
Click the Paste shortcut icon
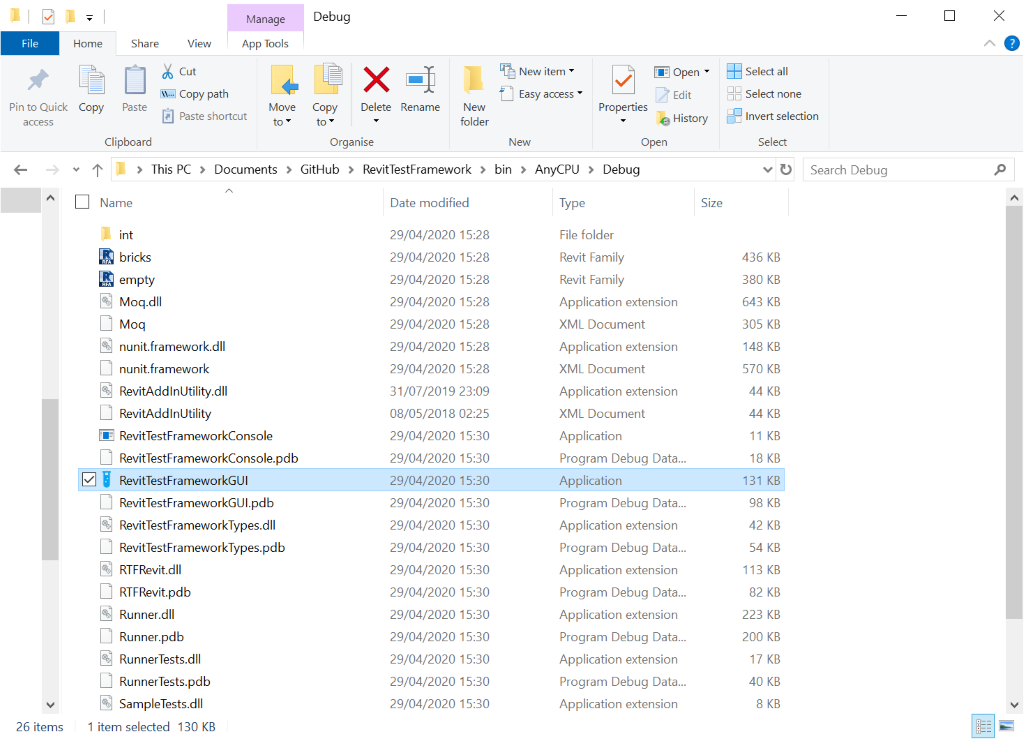[168, 116]
